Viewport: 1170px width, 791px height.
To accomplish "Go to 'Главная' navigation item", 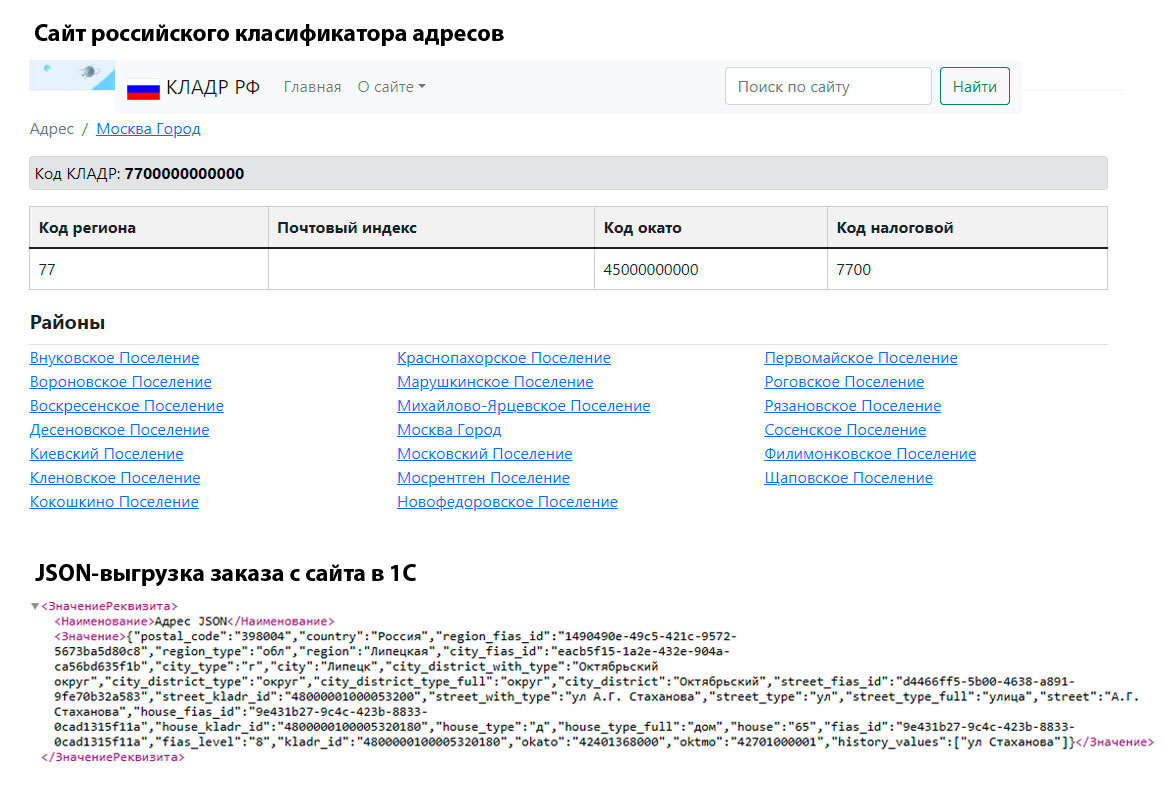I will (x=312, y=87).
